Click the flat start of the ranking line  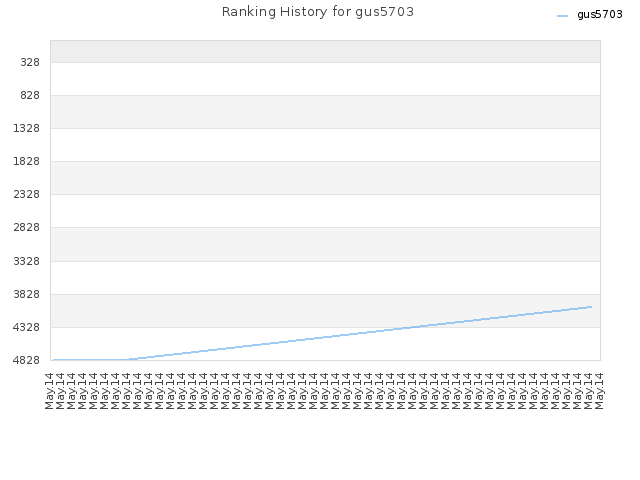[89, 360]
